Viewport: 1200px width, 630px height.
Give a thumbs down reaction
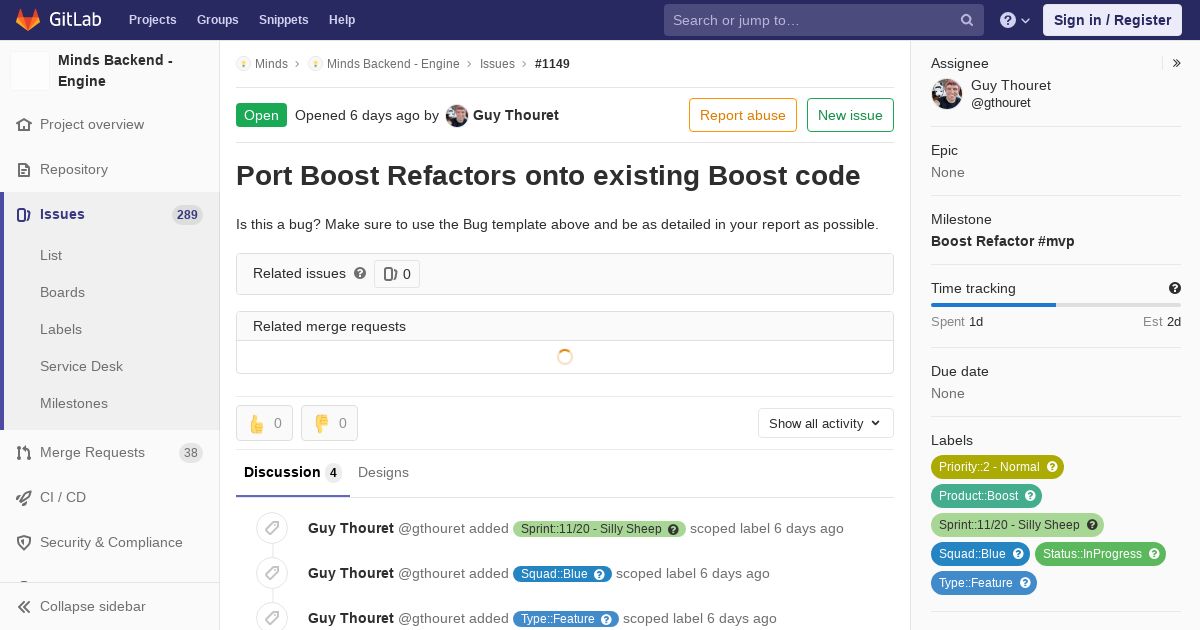pos(329,423)
